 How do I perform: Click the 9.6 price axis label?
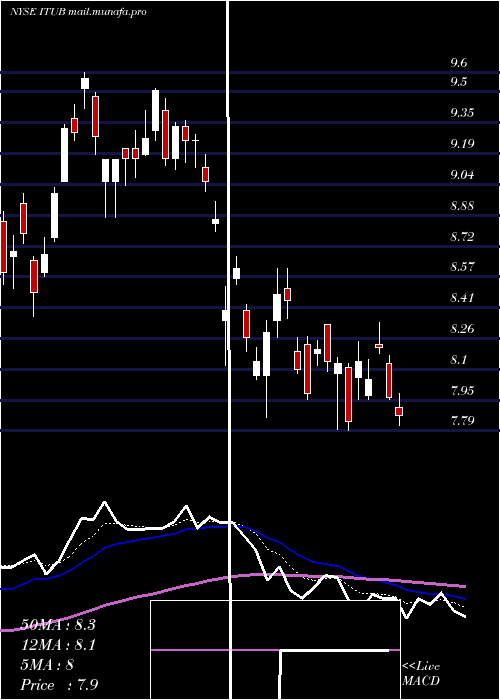tap(458, 62)
